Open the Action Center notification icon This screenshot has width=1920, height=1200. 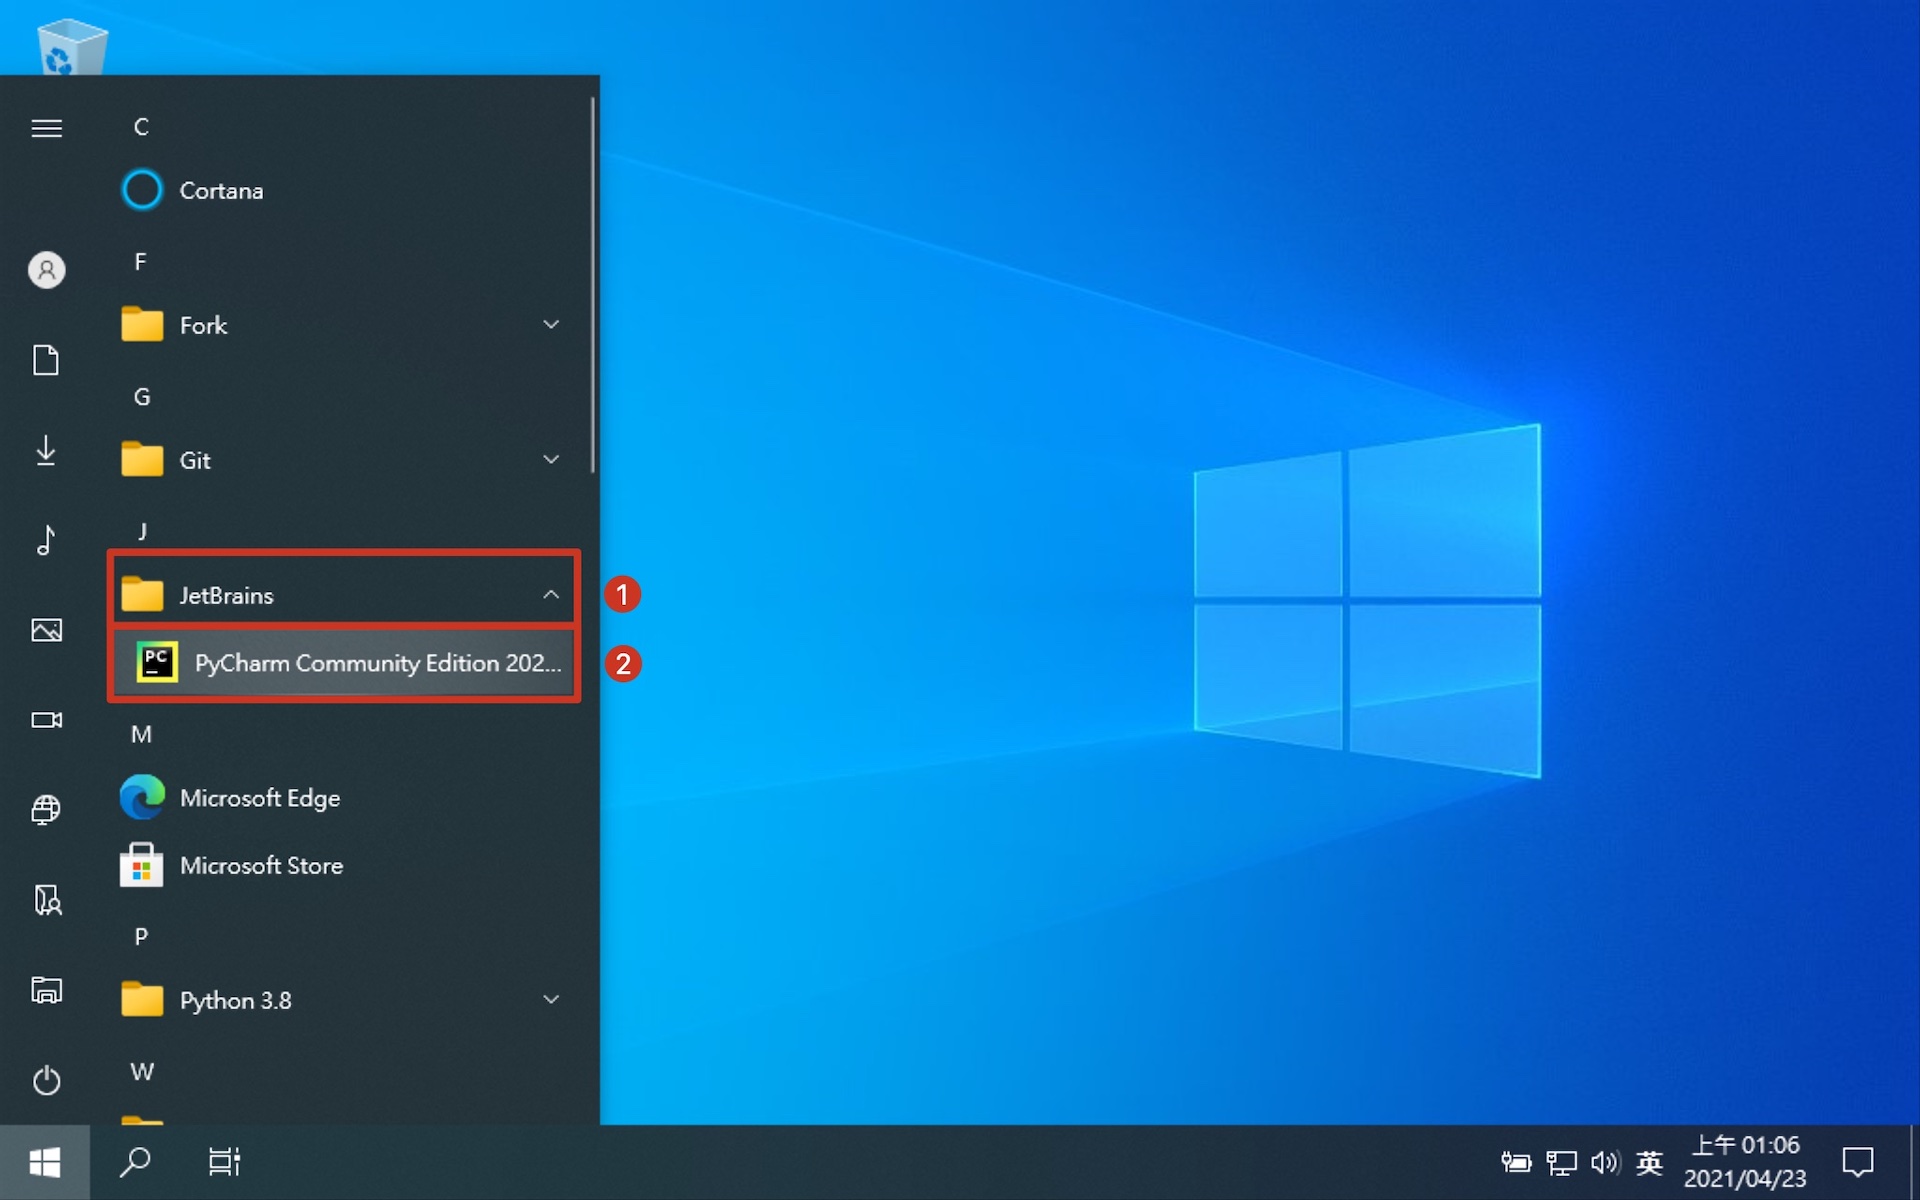coord(1857,1162)
